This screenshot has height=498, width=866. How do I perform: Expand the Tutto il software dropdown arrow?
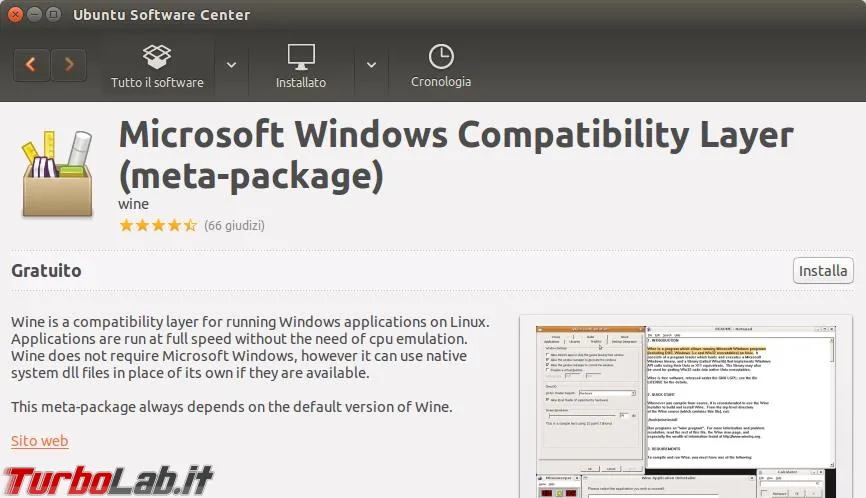pyautogui.click(x=231, y=65)
